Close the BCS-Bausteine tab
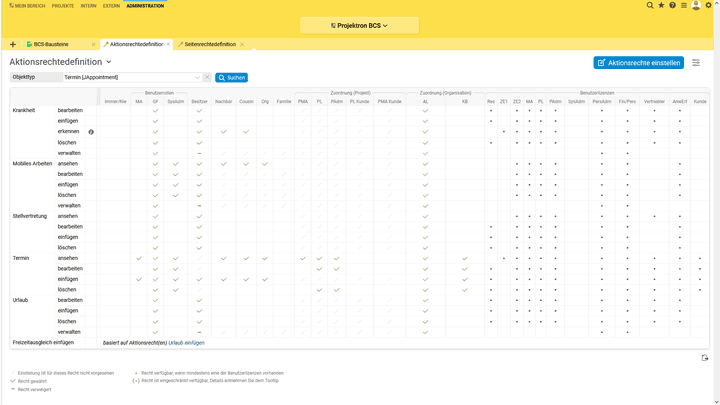720x405 pixels. pos(93,45)
